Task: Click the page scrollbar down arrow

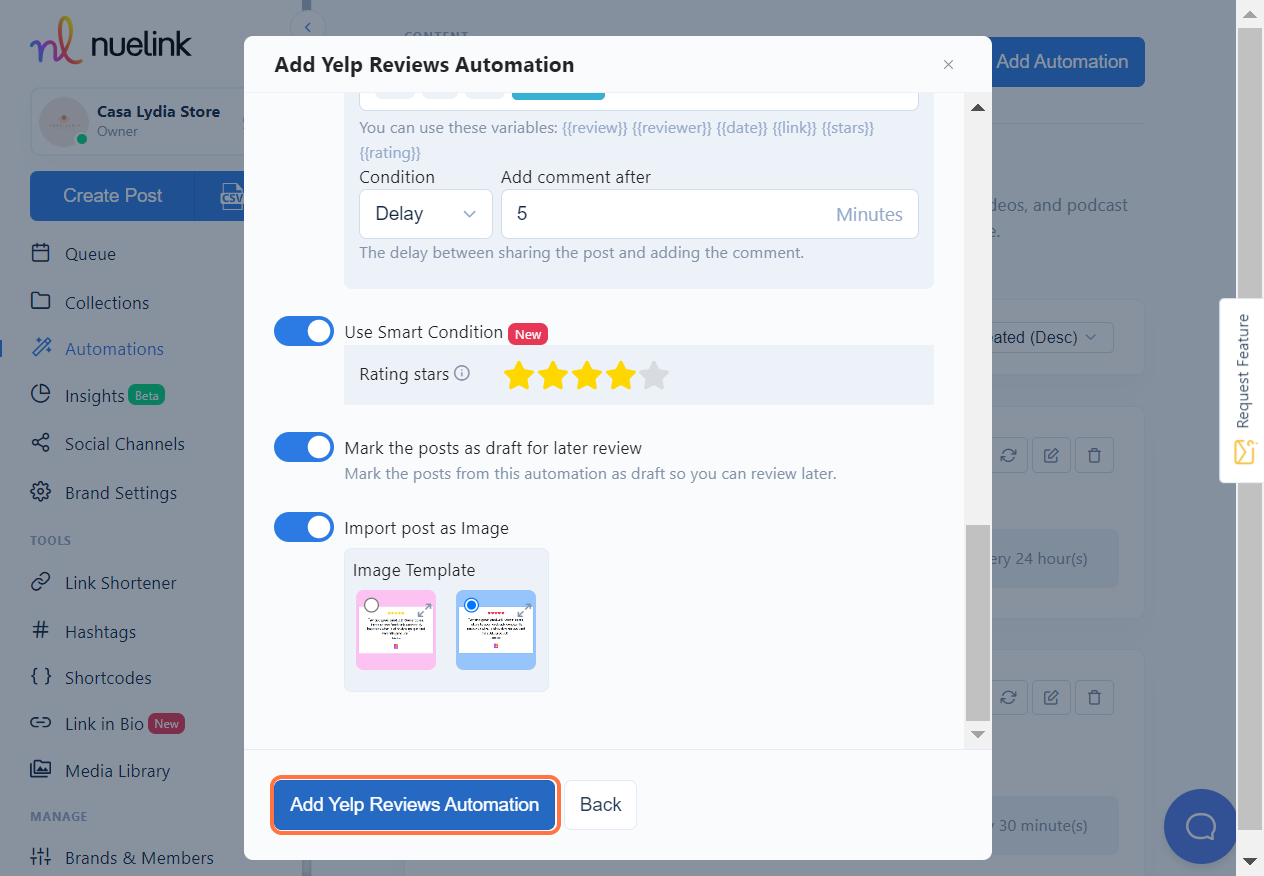Action: (1249, 860)
